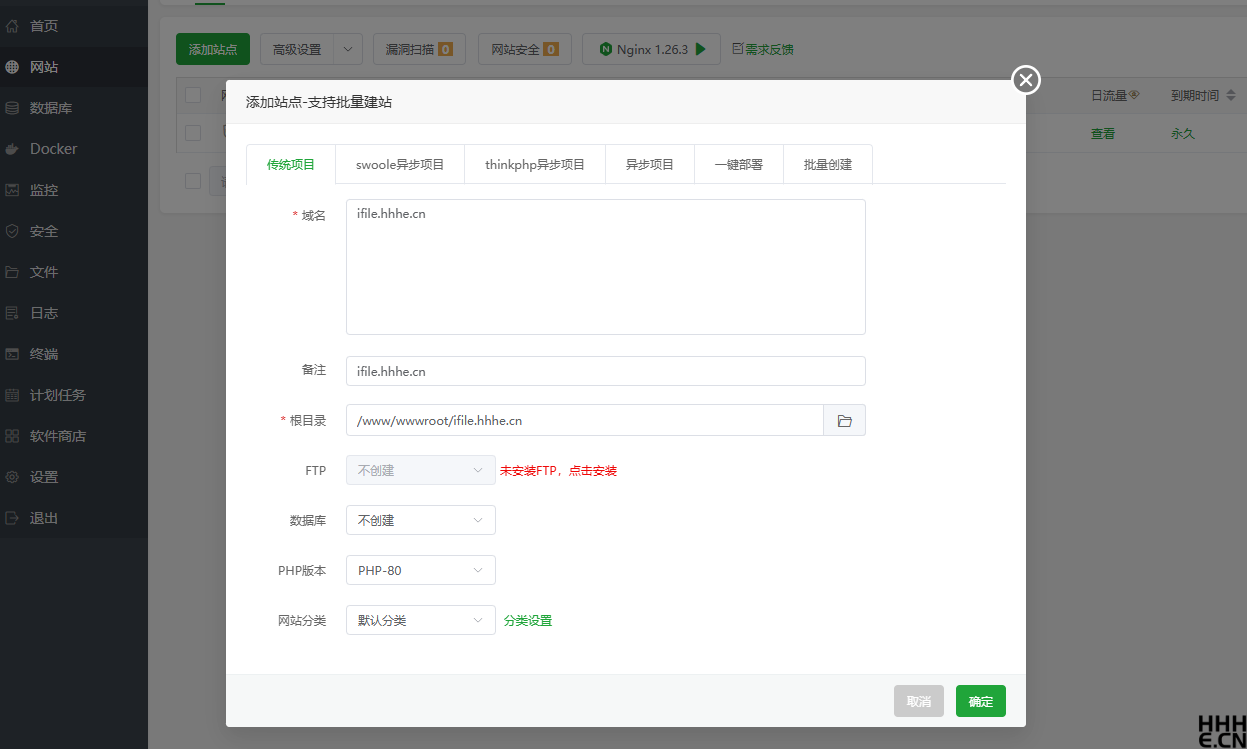
Task: Select the 数据库 database icon in sidebar
Action: [x=12, y=108]
